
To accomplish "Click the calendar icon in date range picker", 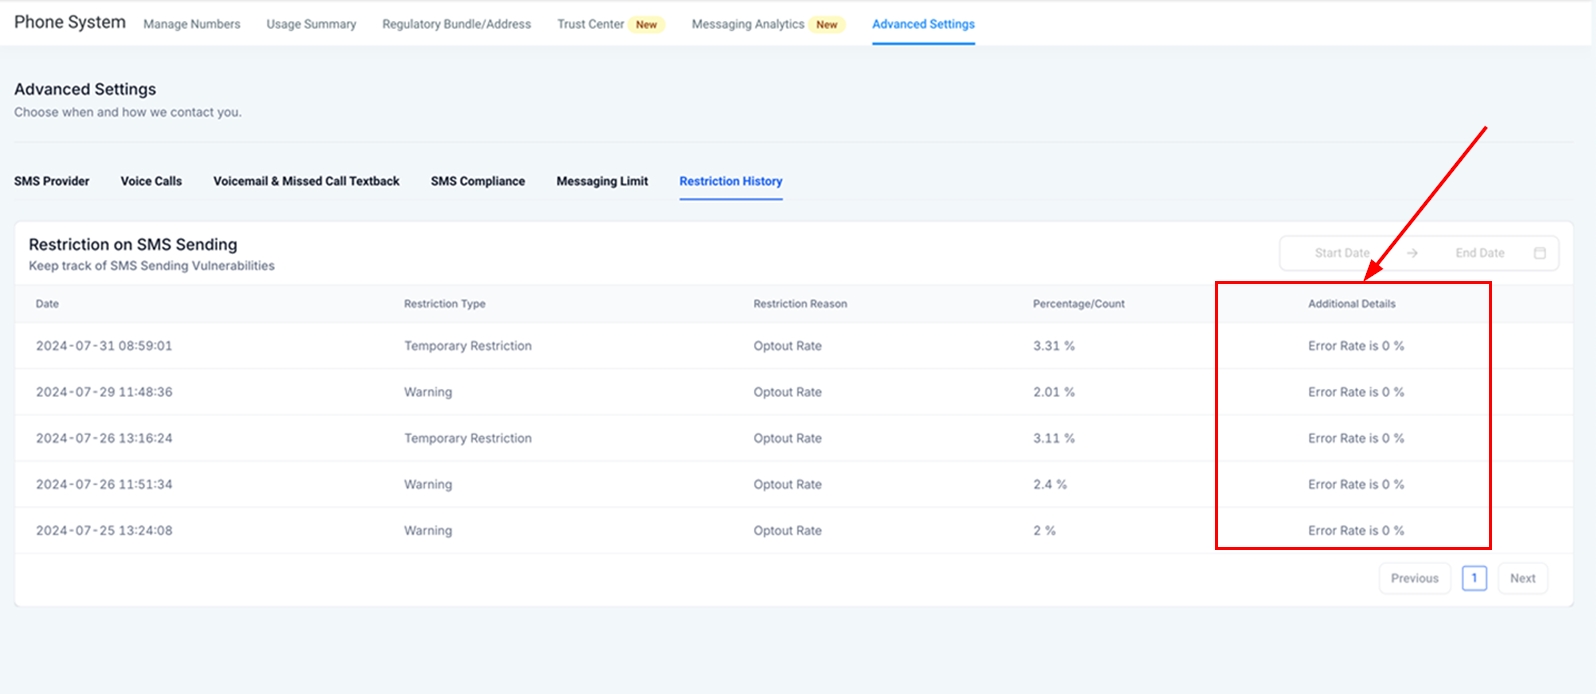I will point(1539,253).
